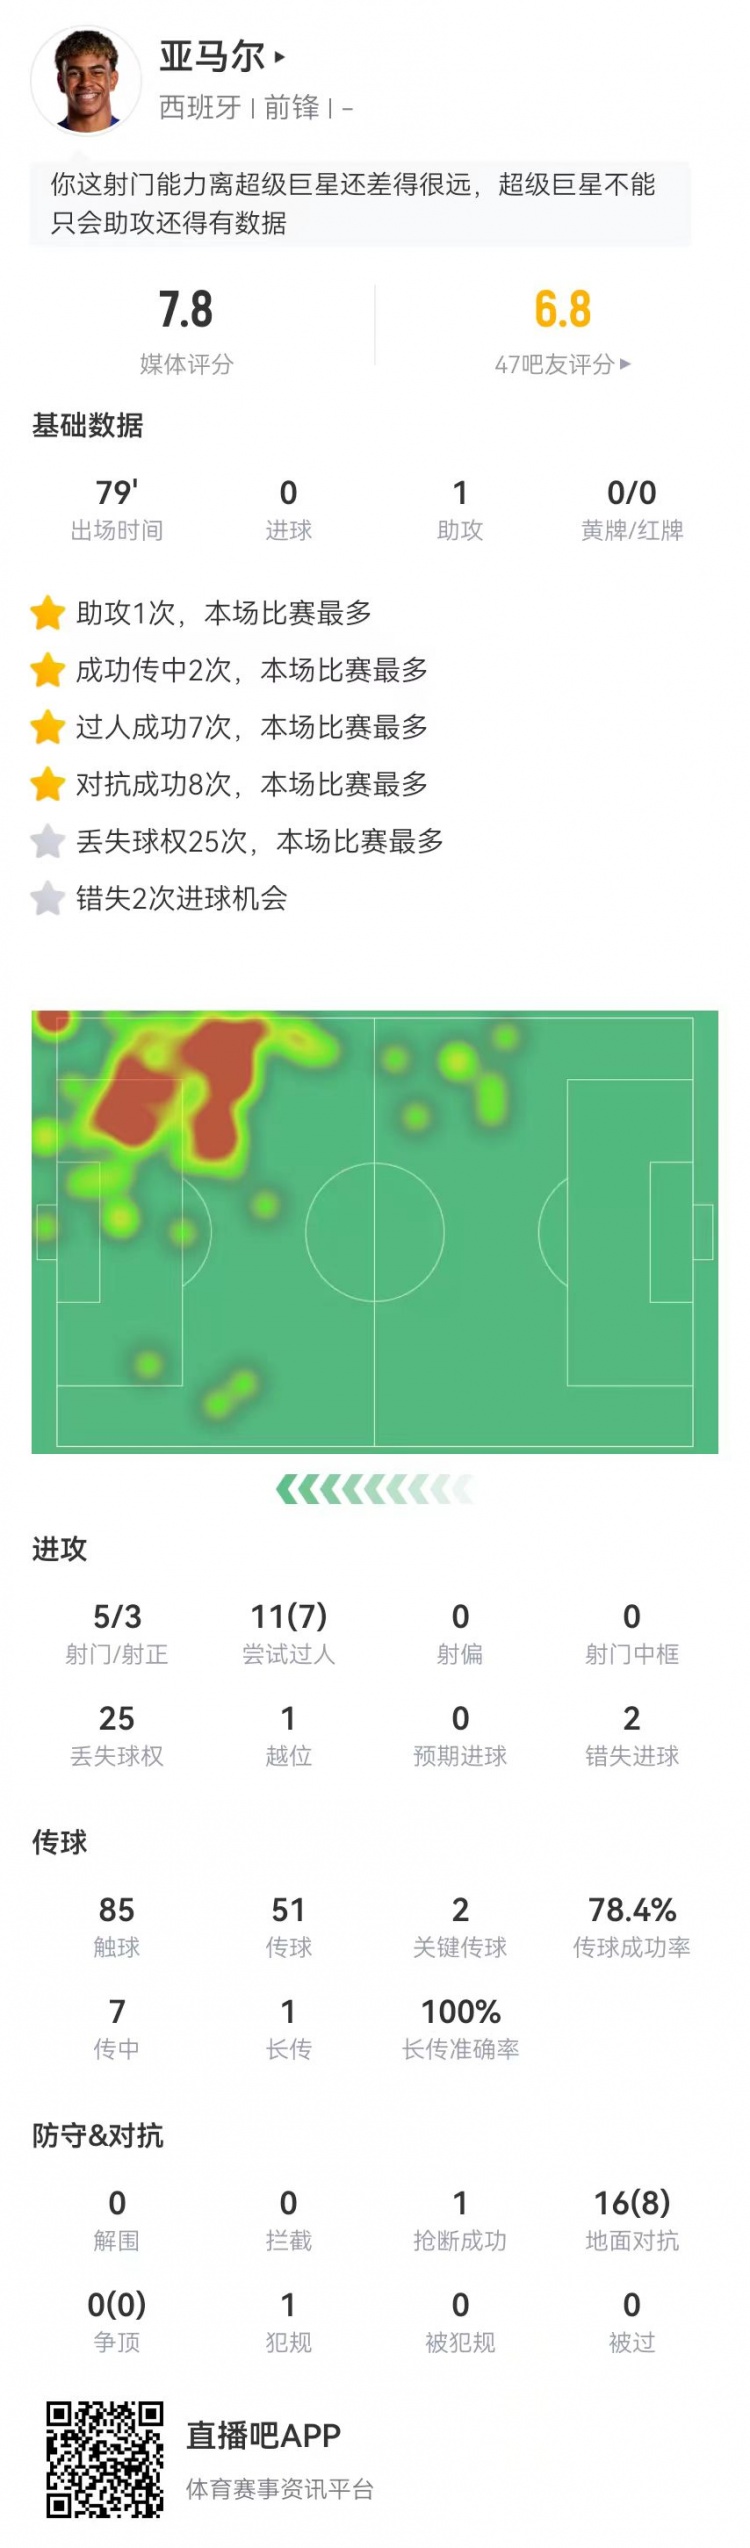Click the gold star beside 助攻1次
Screen dimensions: 750x2548
(x=47, y=613)
